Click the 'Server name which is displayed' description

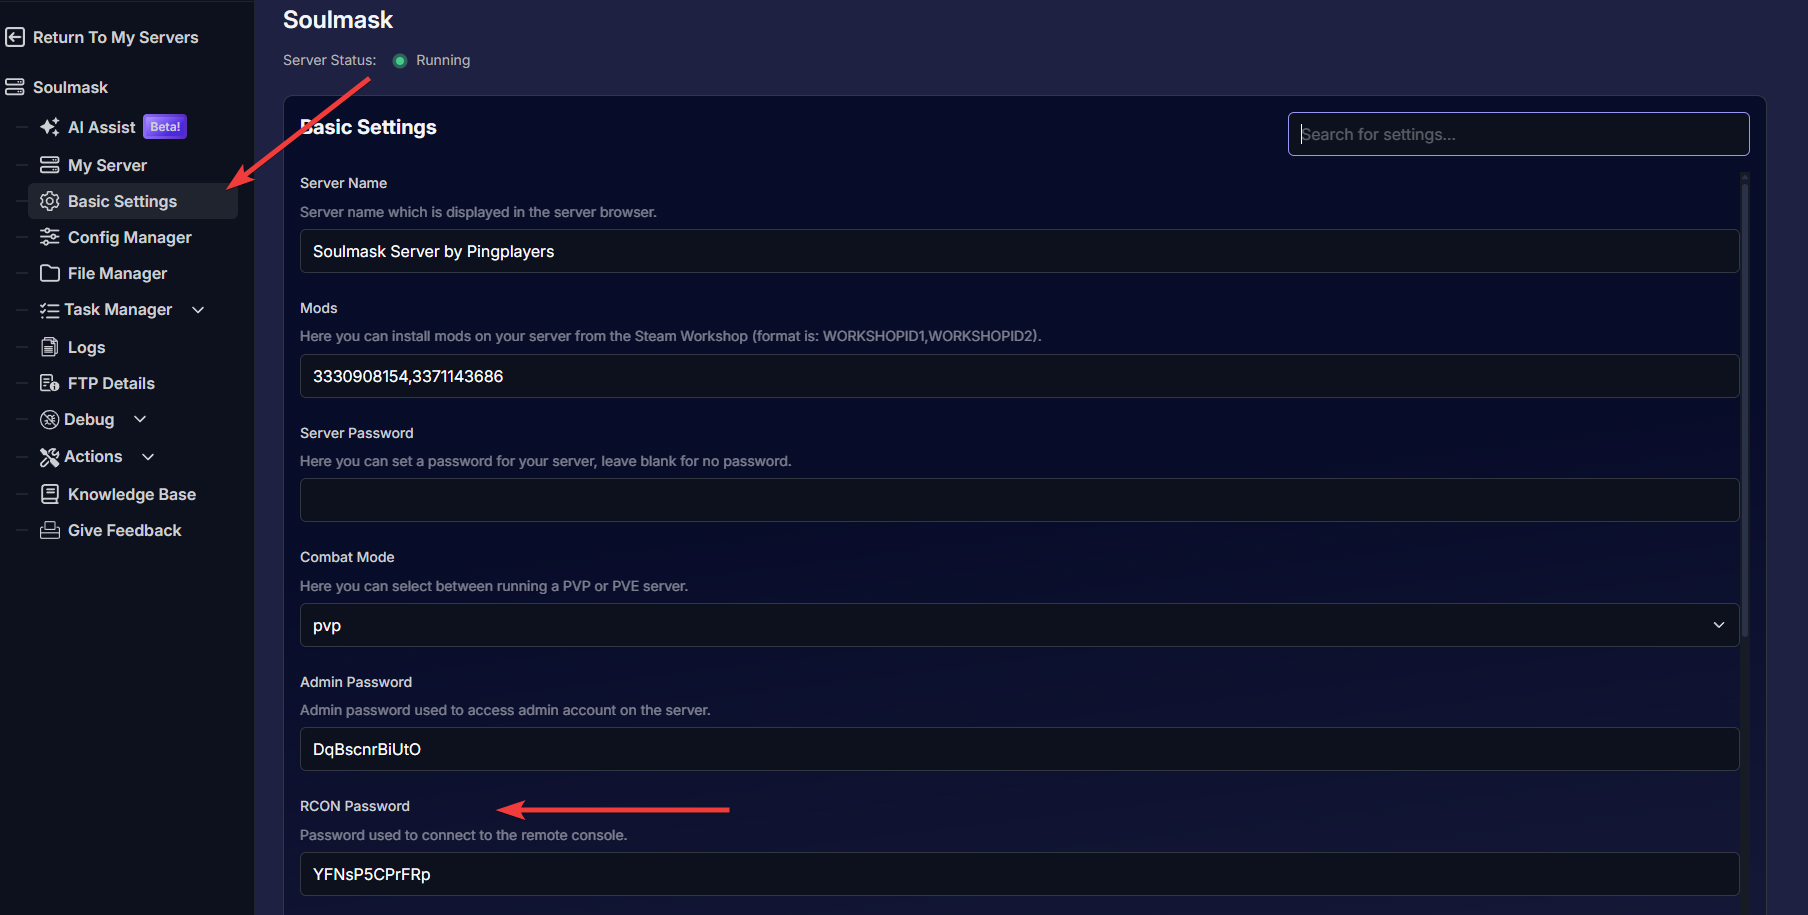[478, 212]
